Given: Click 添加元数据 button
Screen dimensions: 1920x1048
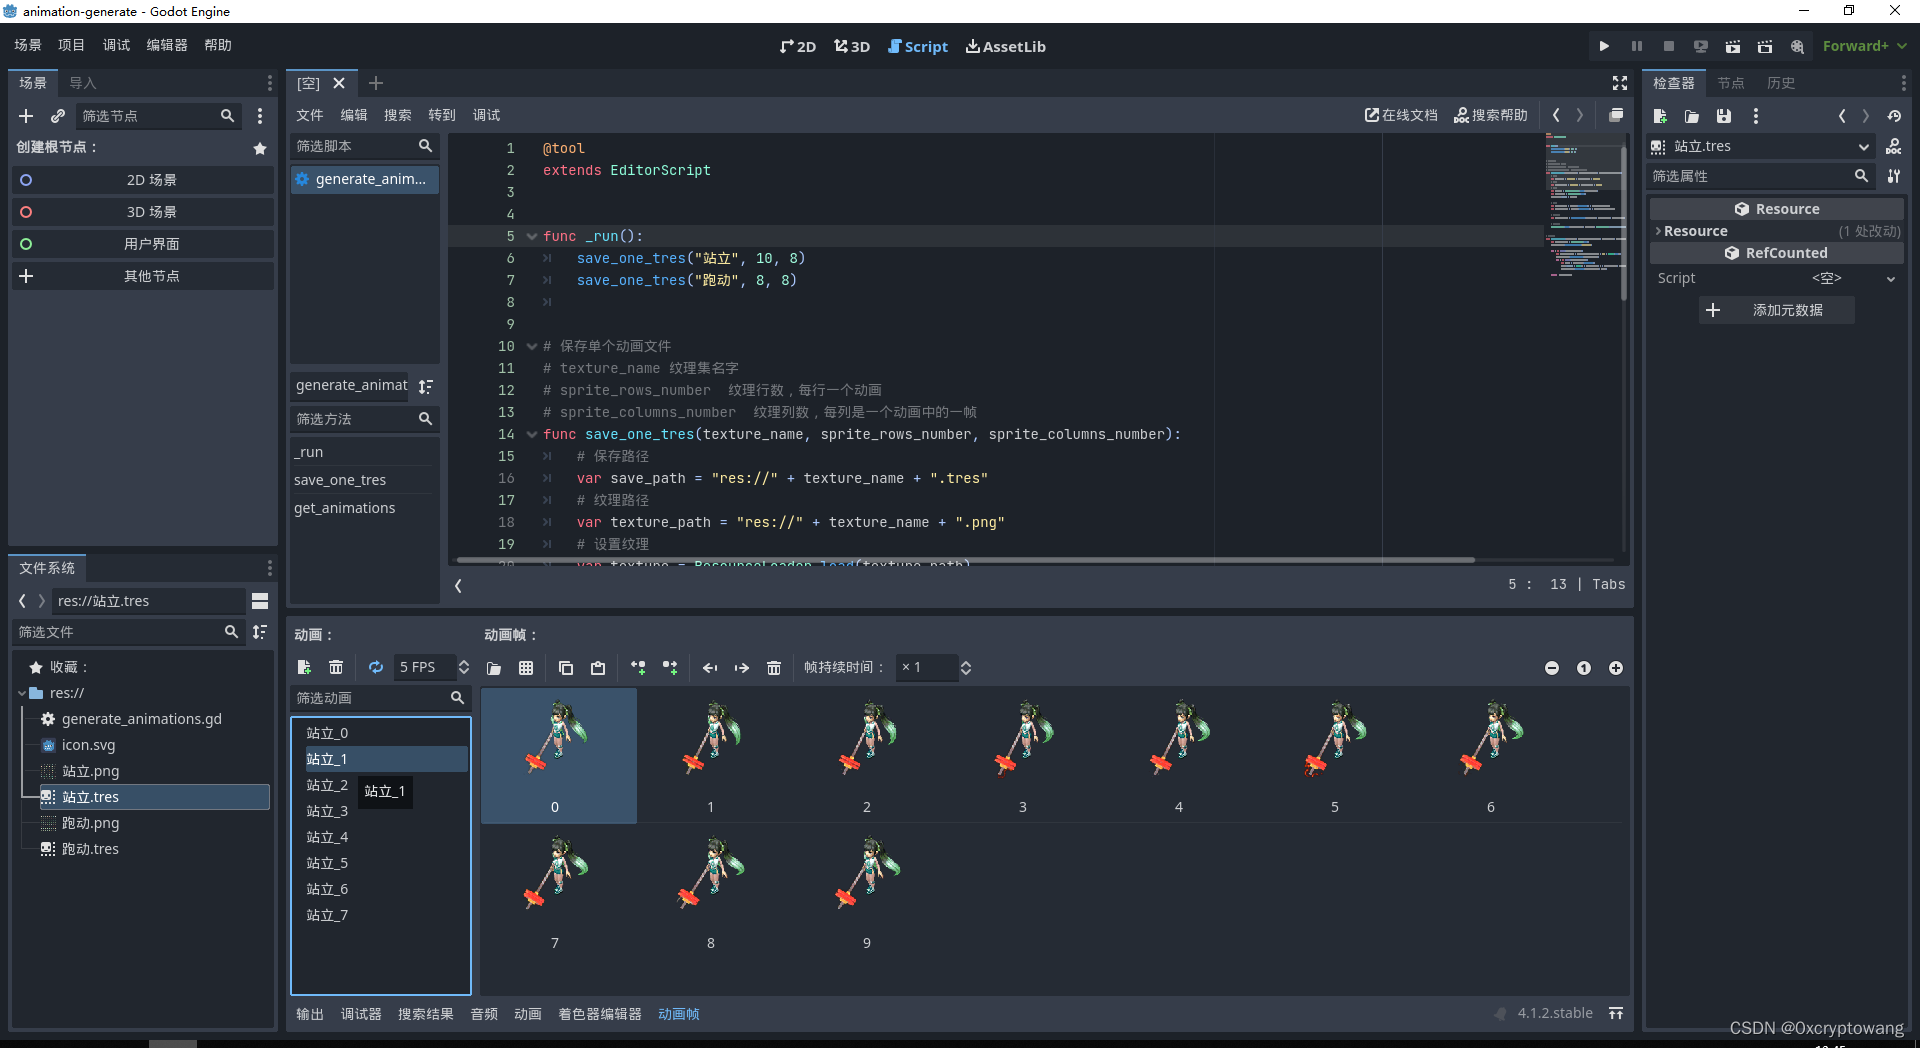Looking at the screenshot, I should 1777,310.
